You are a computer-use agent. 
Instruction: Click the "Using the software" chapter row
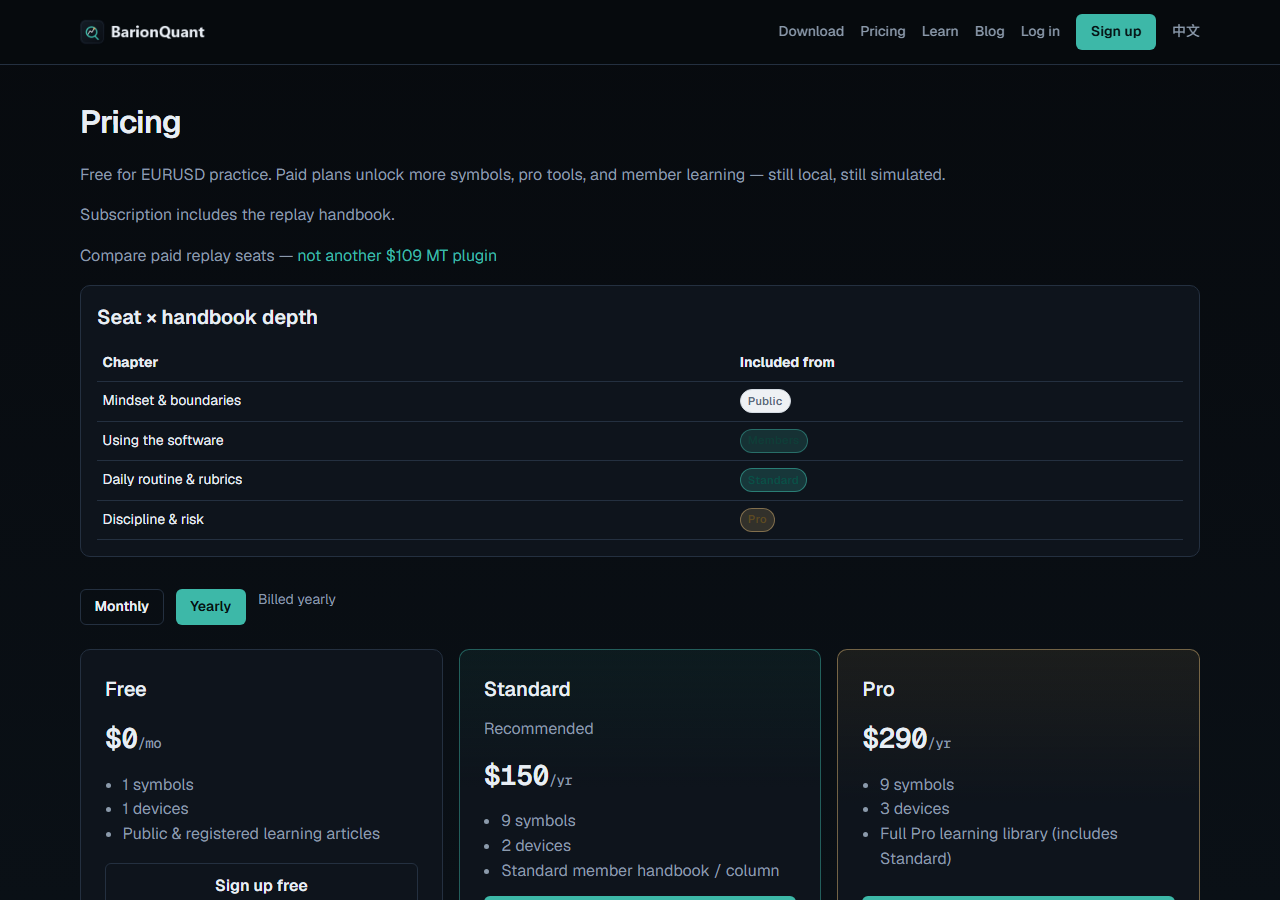tap(640, 441)
